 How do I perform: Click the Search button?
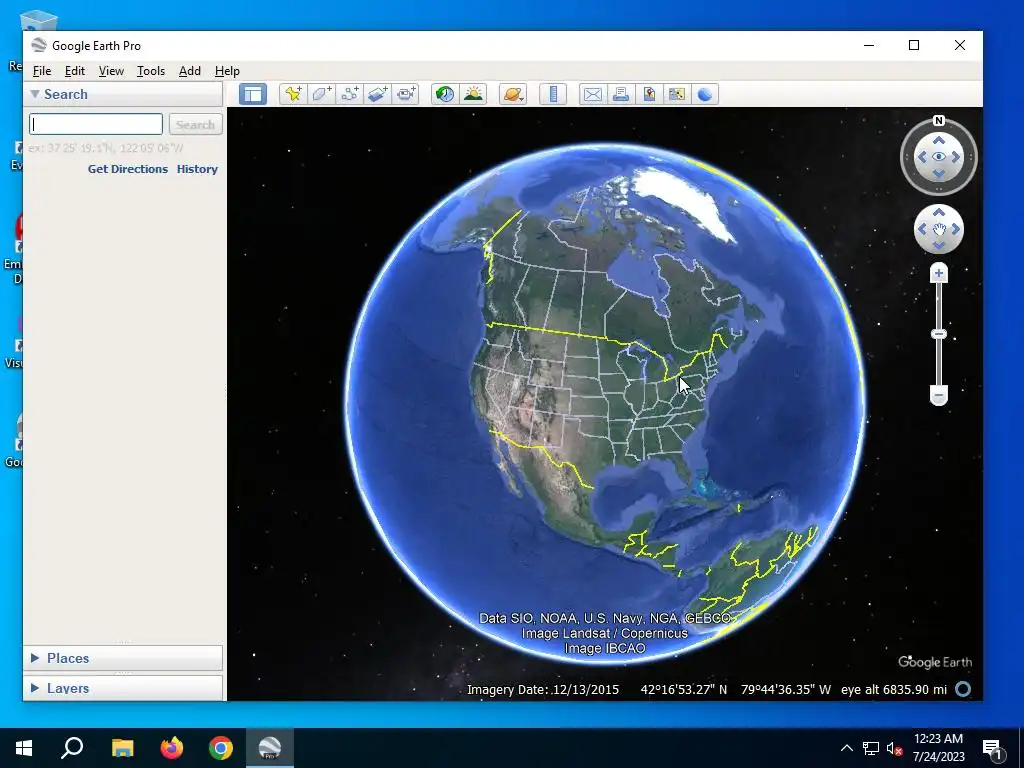pos(195,124)
